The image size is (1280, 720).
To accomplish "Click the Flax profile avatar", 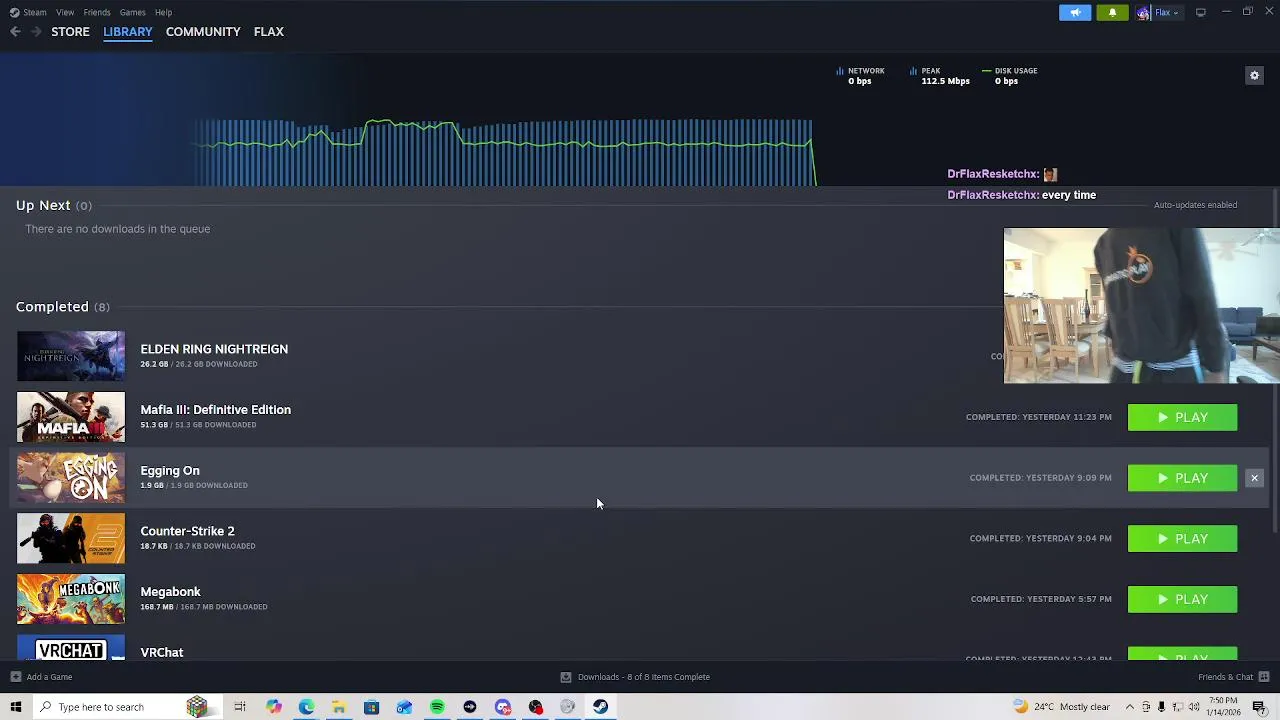I will click(x=1143, y=13).
